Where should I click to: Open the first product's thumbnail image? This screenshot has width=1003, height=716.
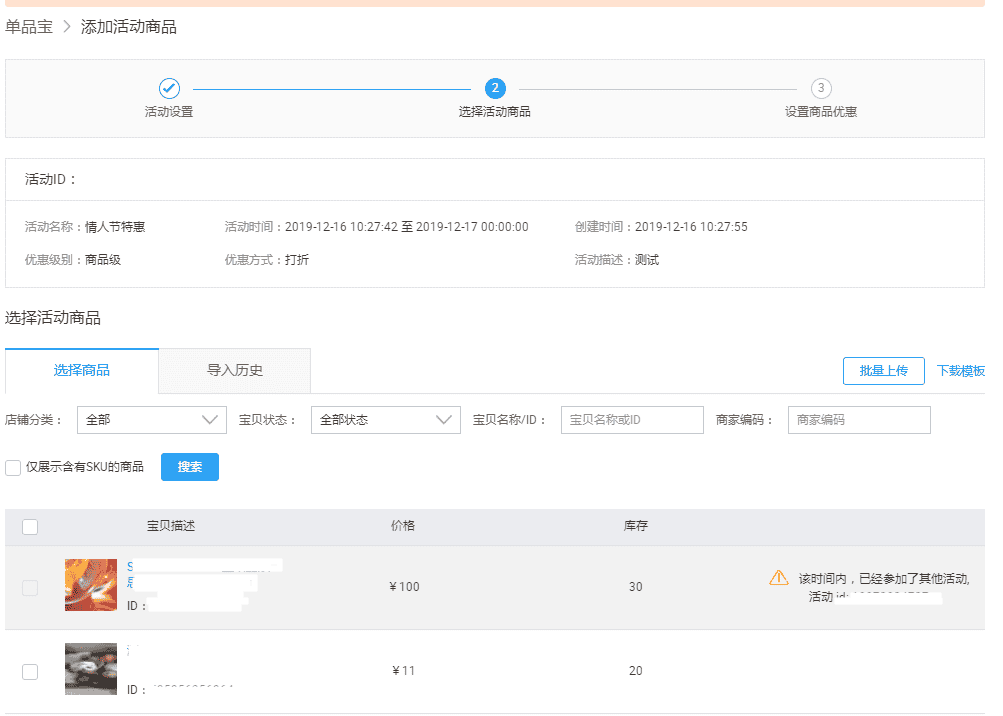[x=91, y=585]
